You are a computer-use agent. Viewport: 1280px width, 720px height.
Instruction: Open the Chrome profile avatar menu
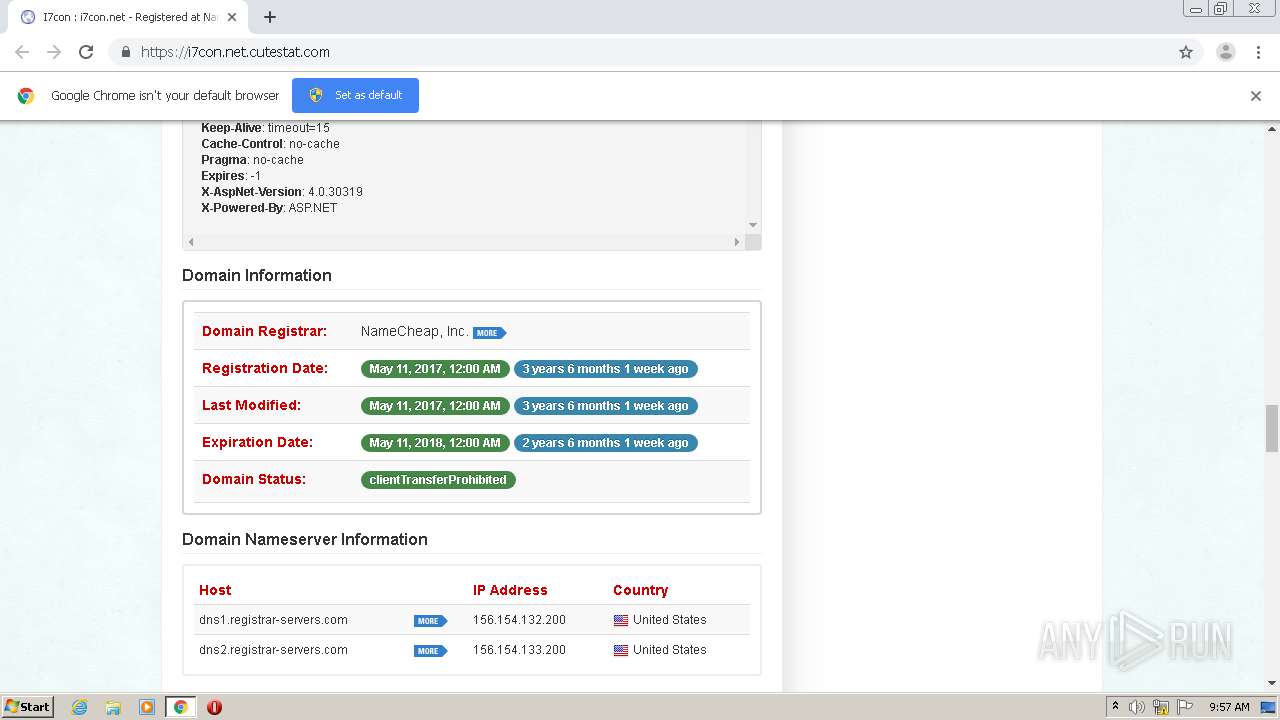[1226, 52]
